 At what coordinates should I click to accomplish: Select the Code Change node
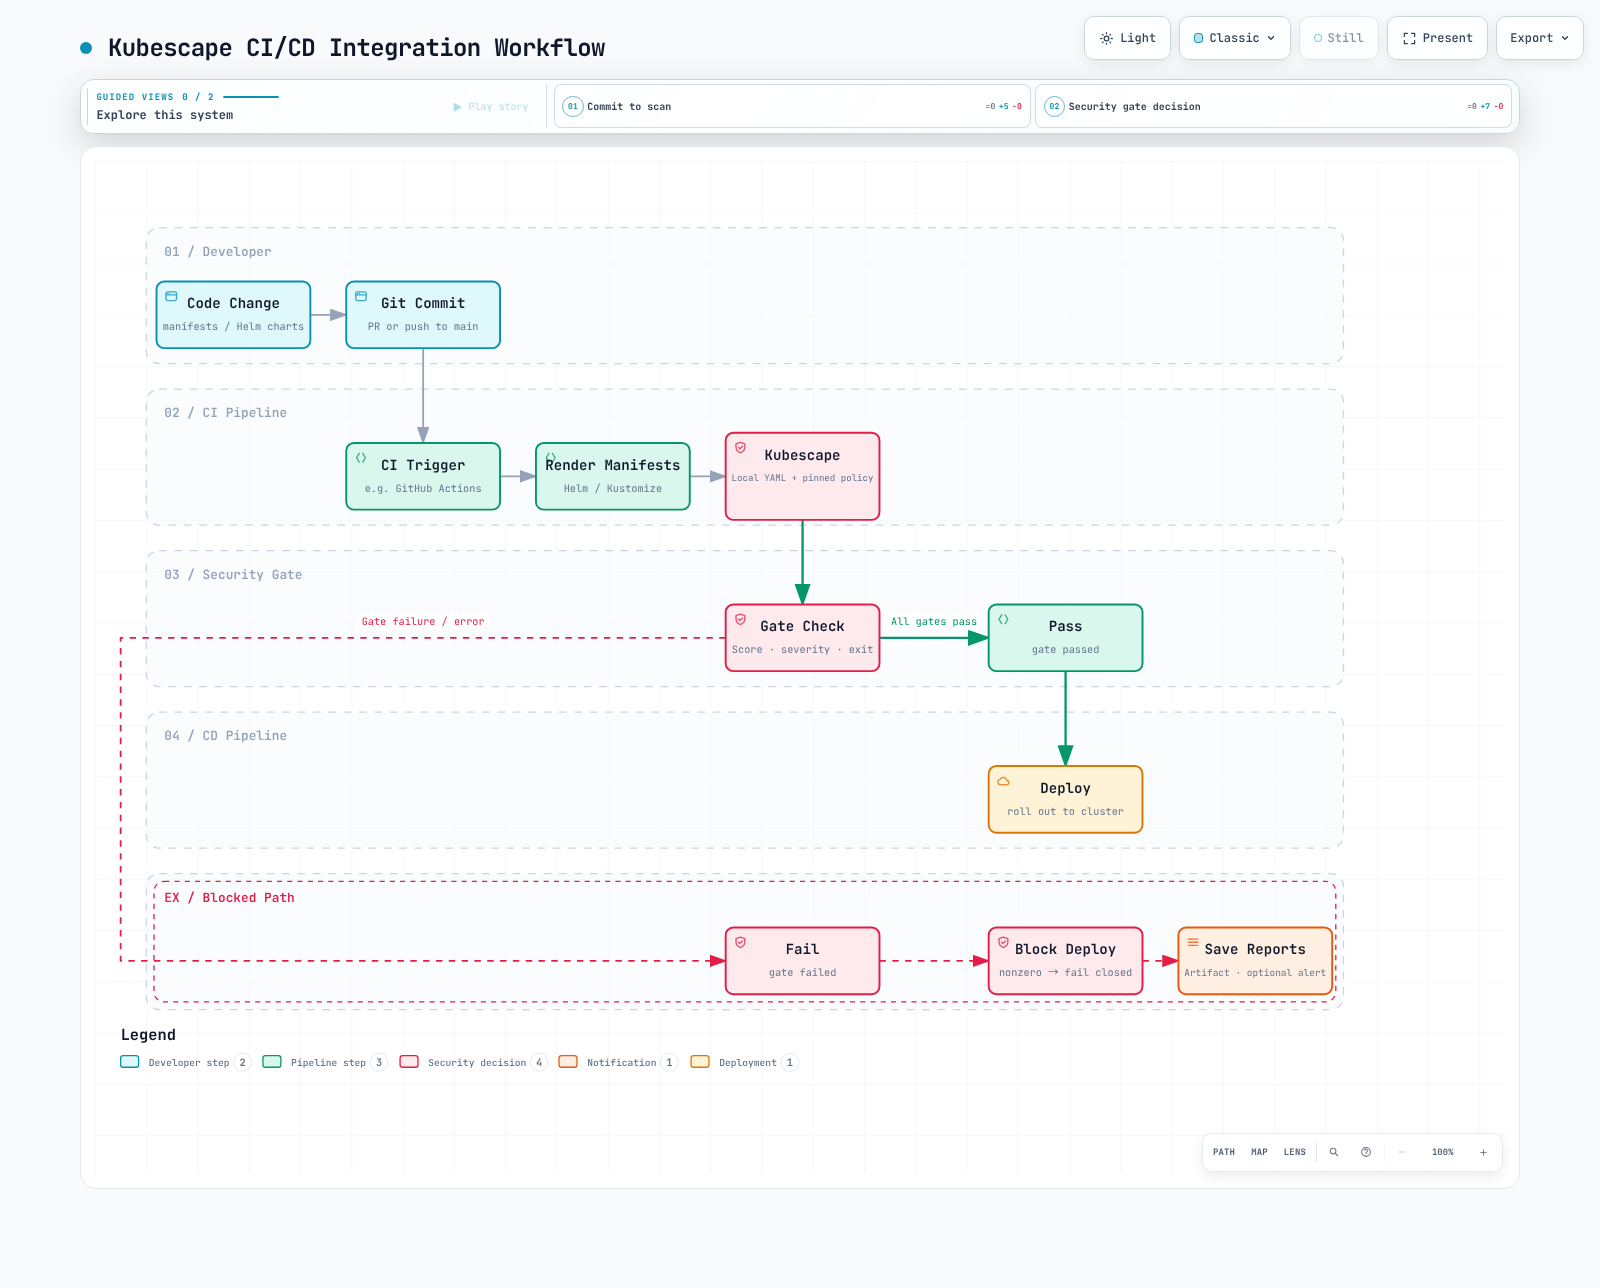click(233, 315)
